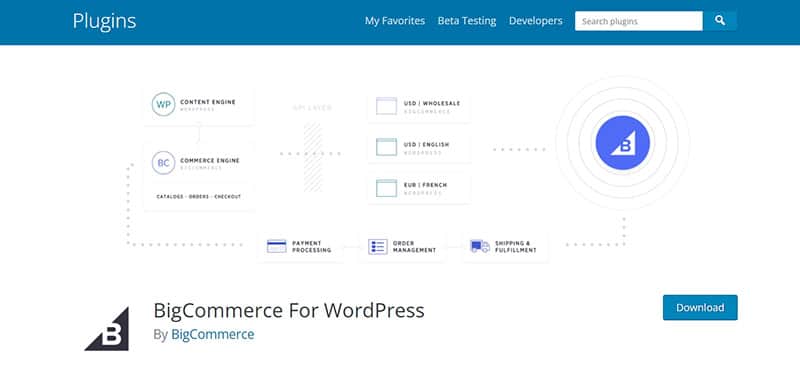Click the Shipping & Fulfillment label

click(x=515, y=247)
